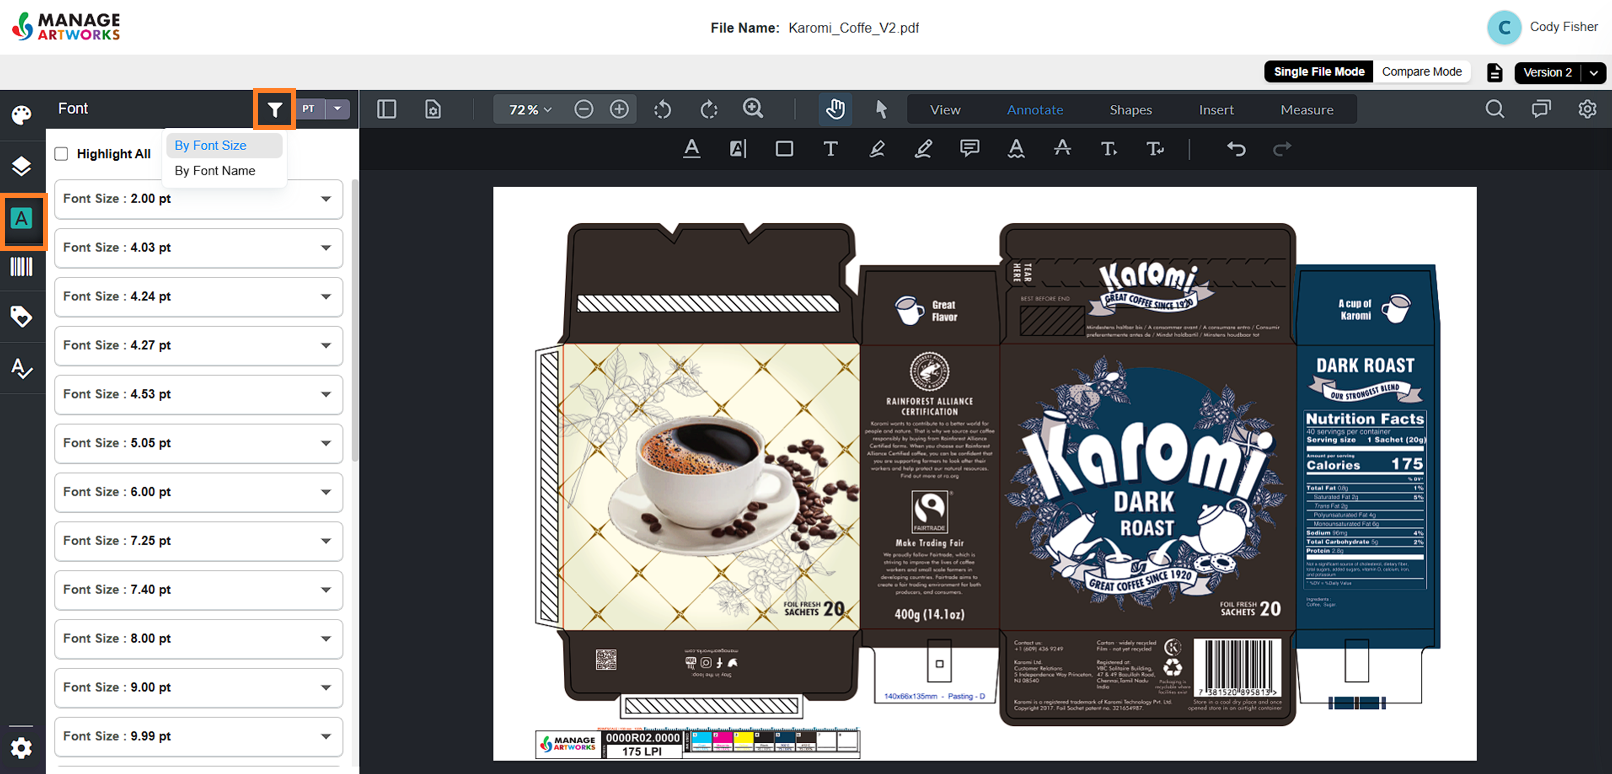Rotate the page clockwise
1612x774 pixels.
tap(709, 109)
